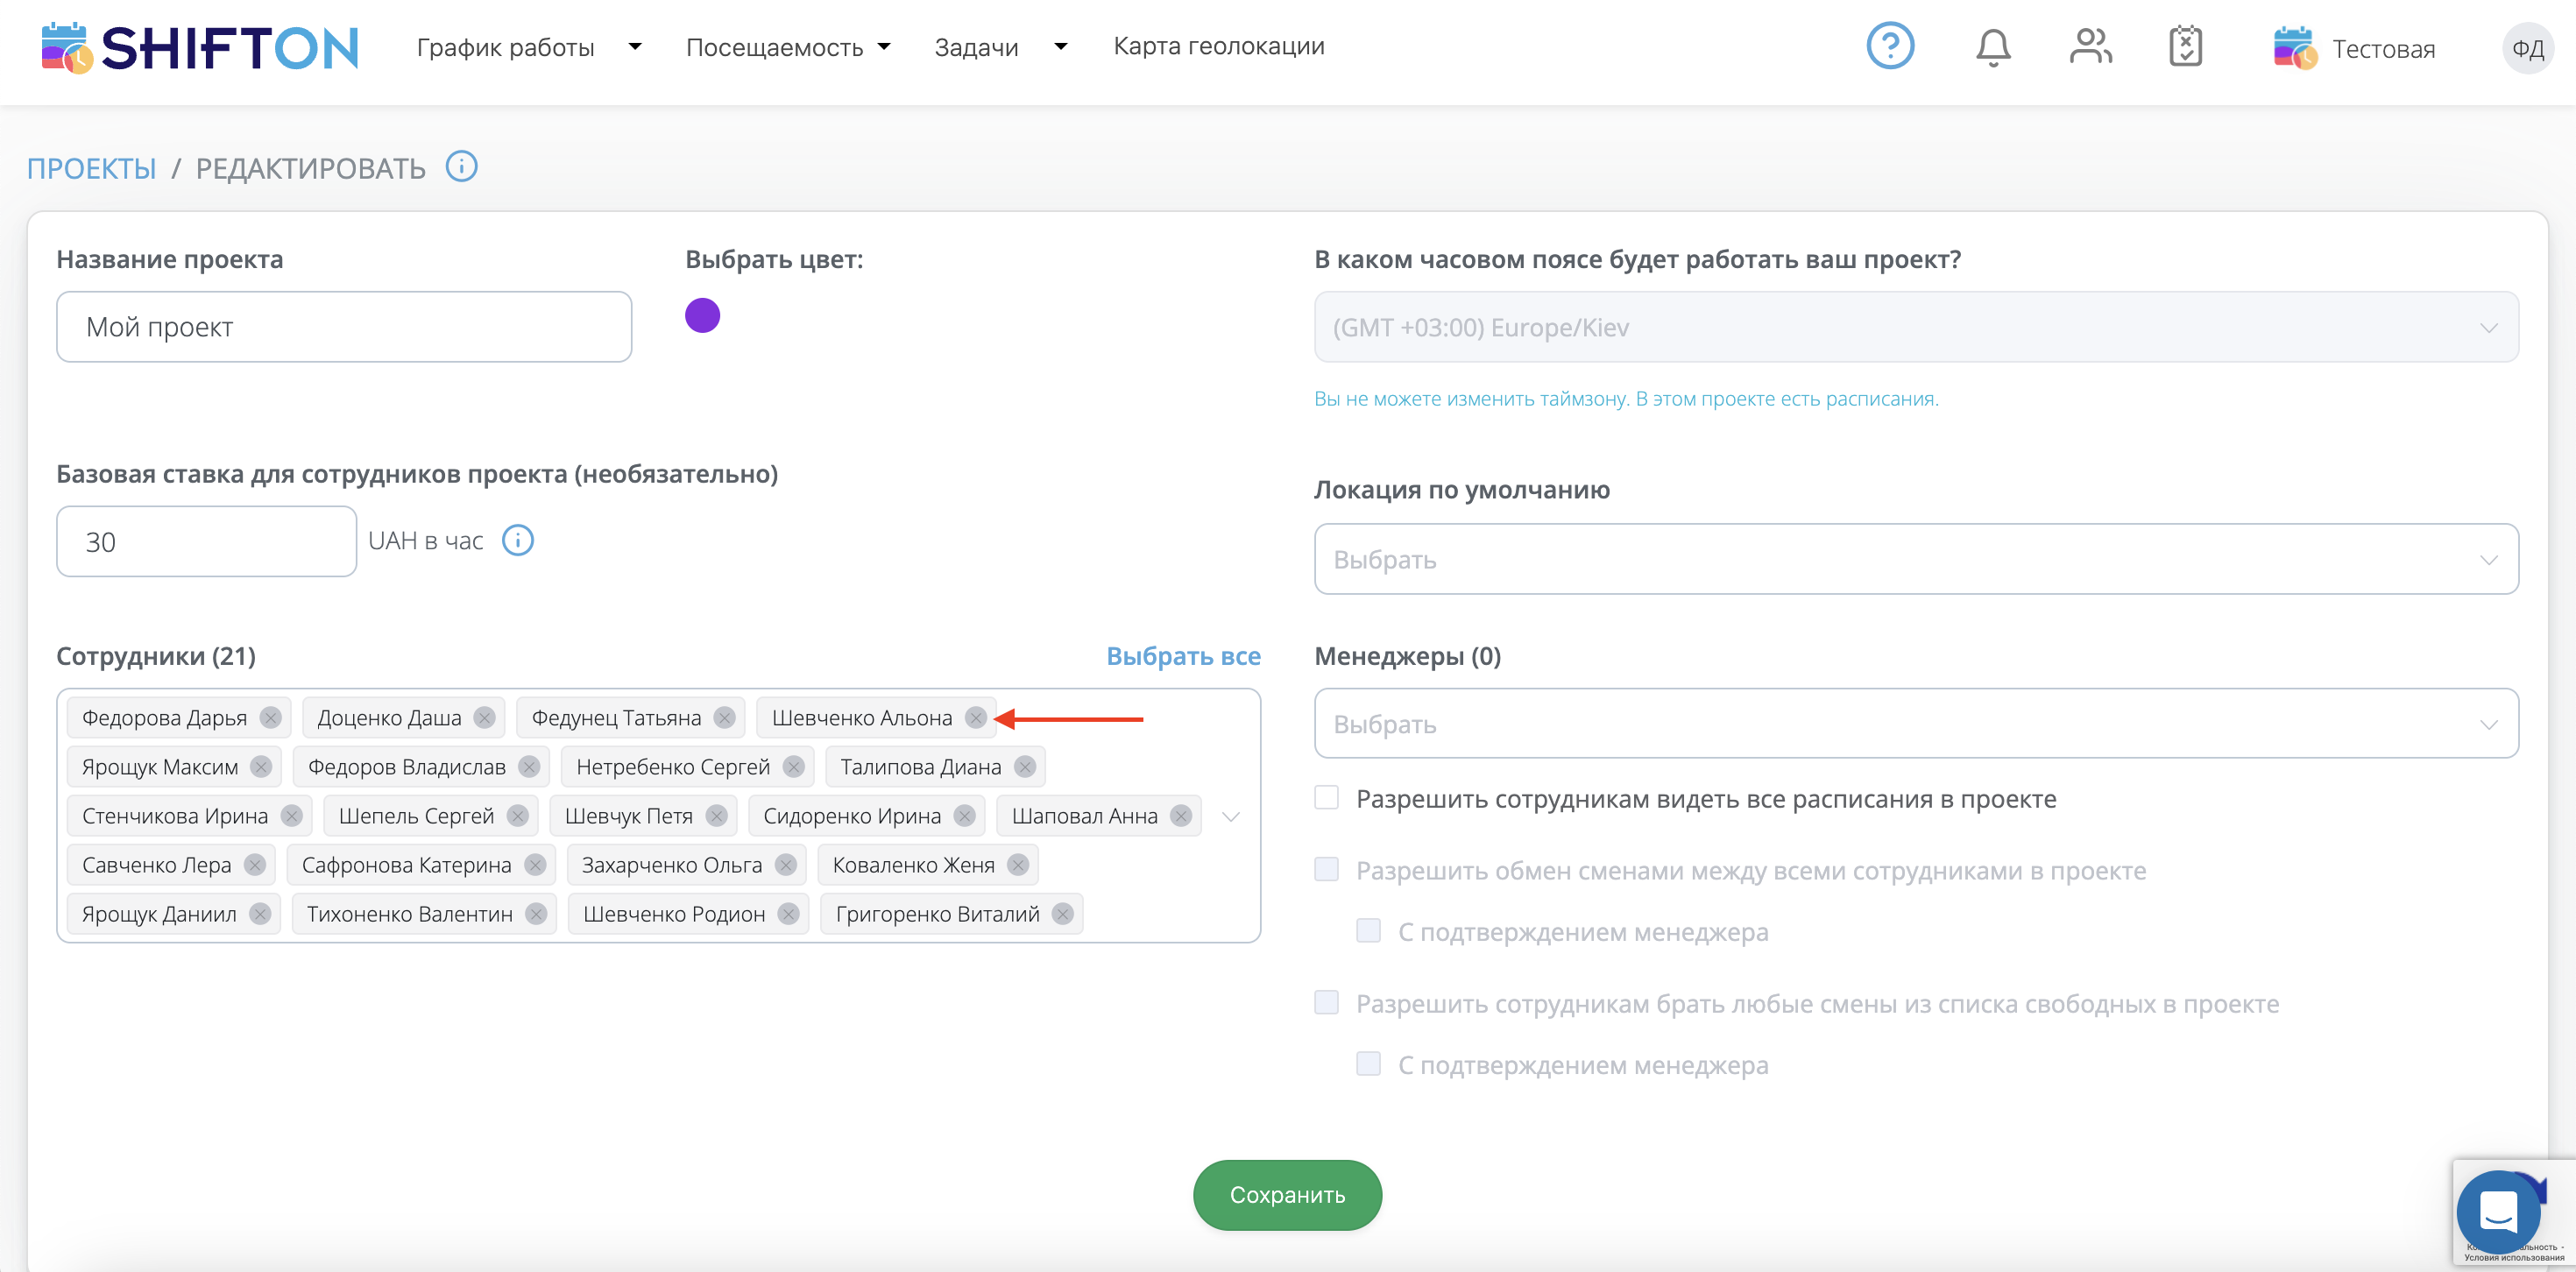Click info icon beside UAH в час
The height and width of the screenshot is (1272, 2576).
click(x=517, y=541)
